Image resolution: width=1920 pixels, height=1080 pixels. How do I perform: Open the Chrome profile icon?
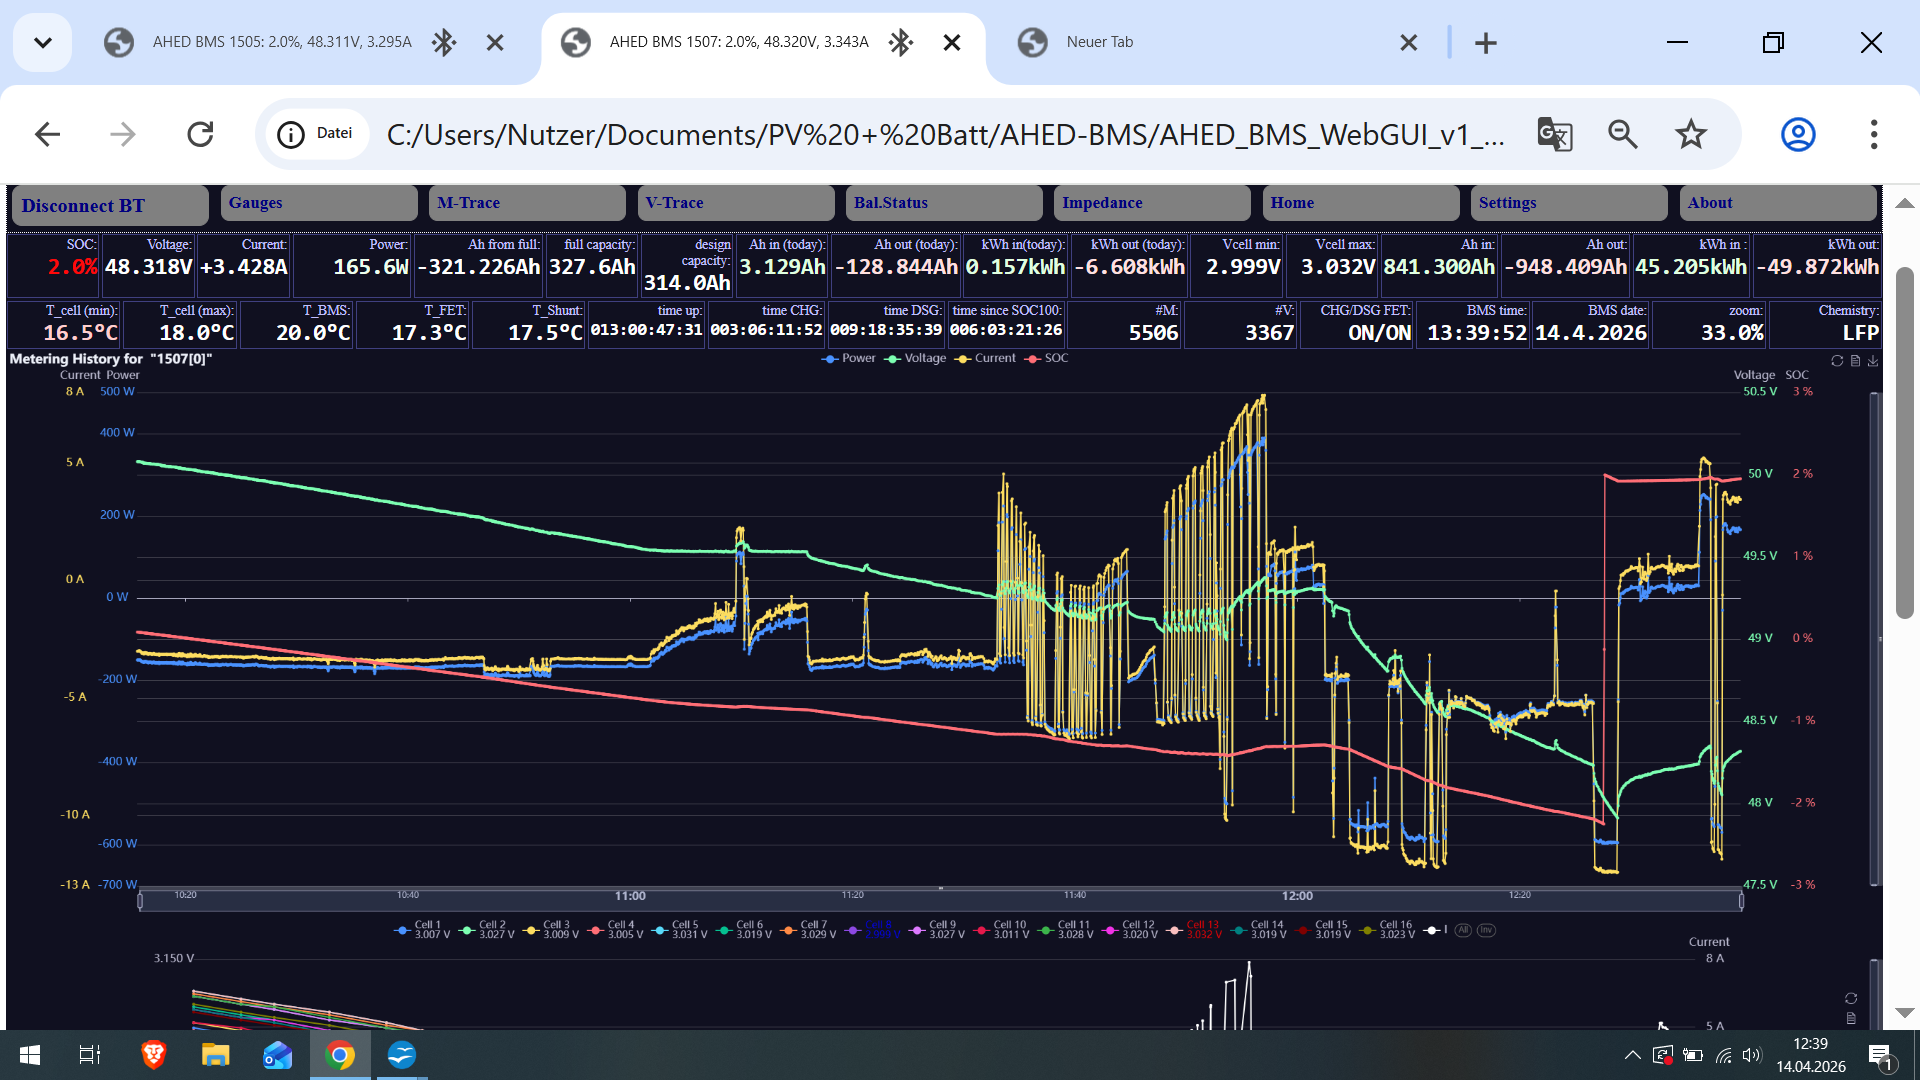click(x=1798, y=134)
